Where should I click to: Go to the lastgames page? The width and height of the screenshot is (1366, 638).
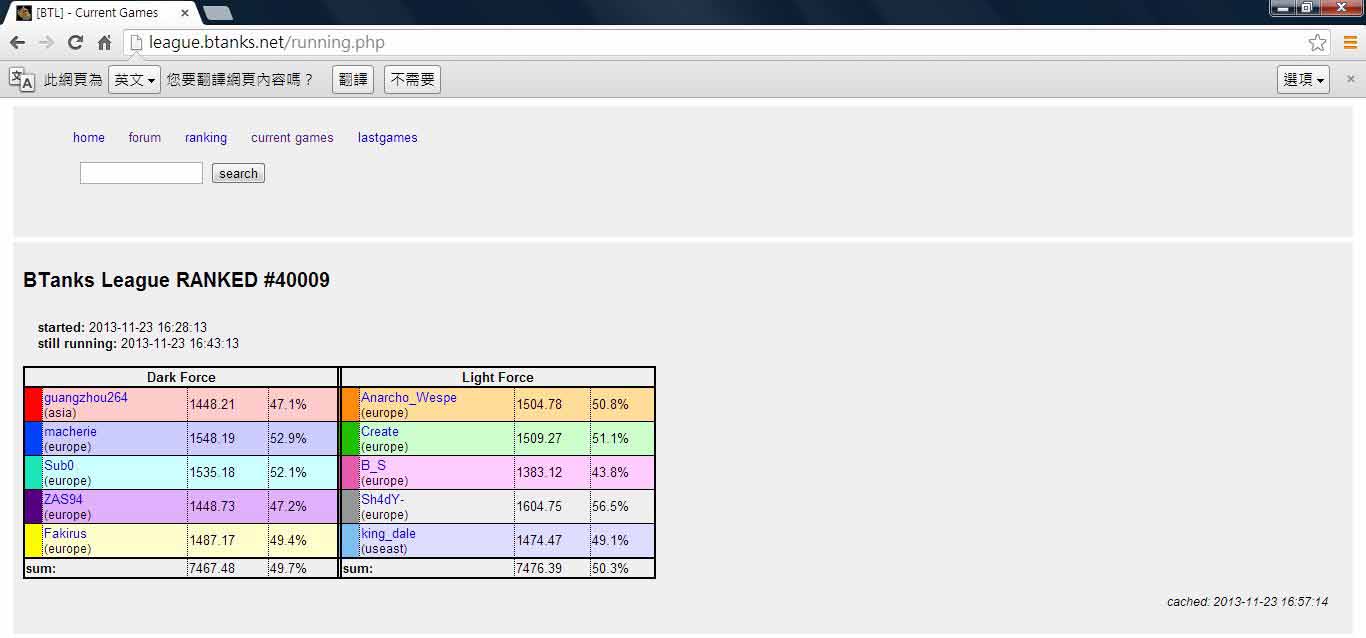(x=387, y=138)
